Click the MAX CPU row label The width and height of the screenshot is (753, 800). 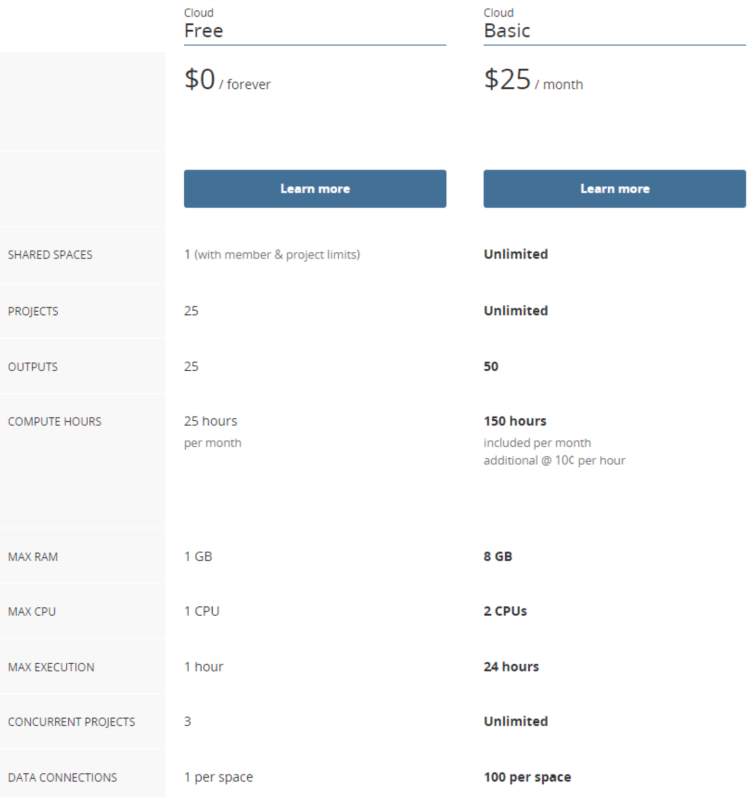[31, 611]
